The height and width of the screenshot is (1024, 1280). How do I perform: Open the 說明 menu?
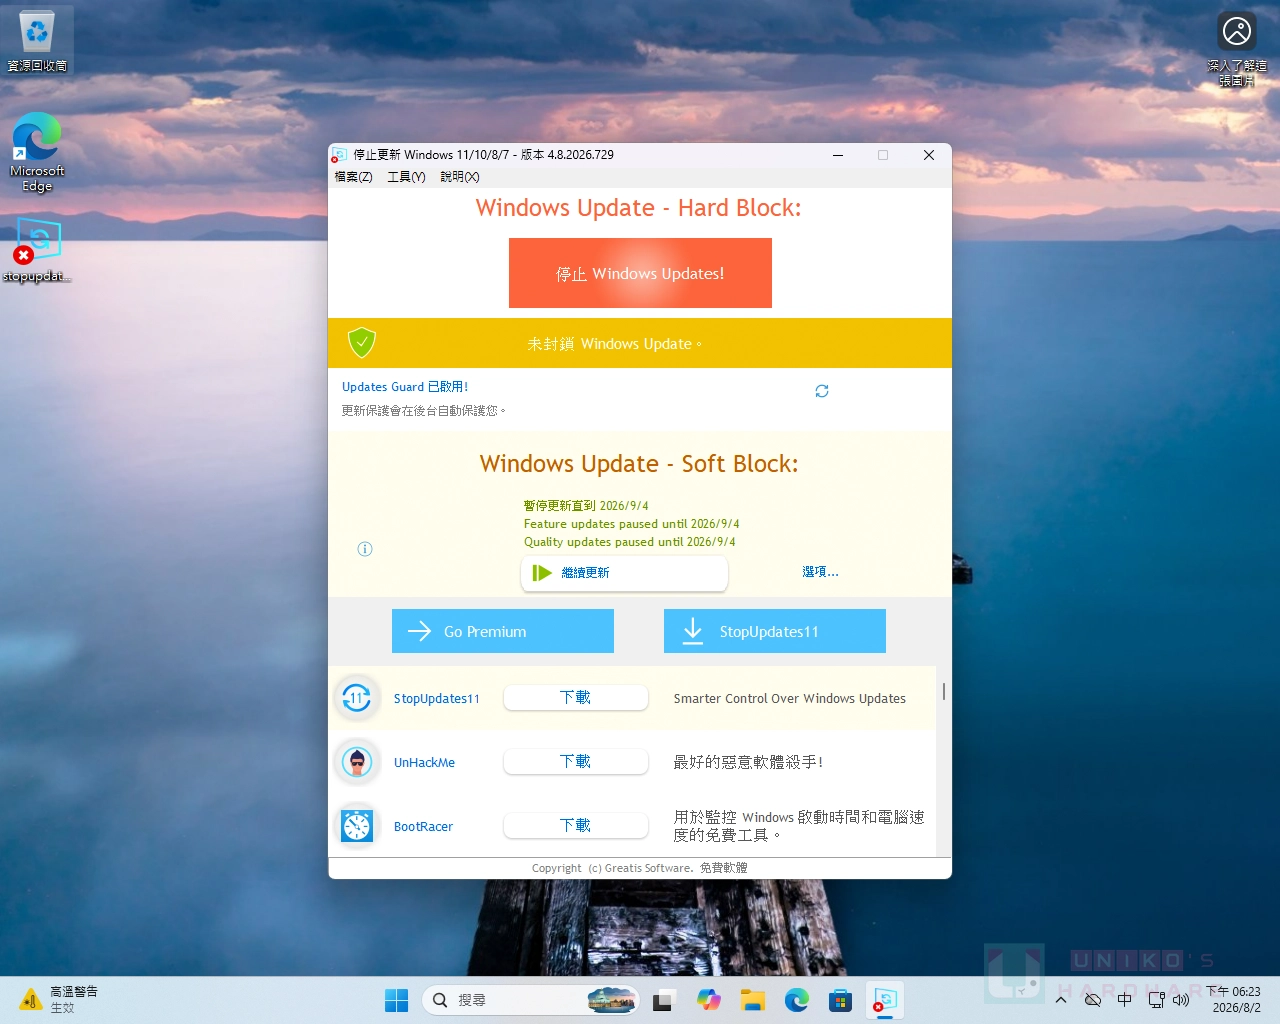pyautogui.click(x=460, y=177)
